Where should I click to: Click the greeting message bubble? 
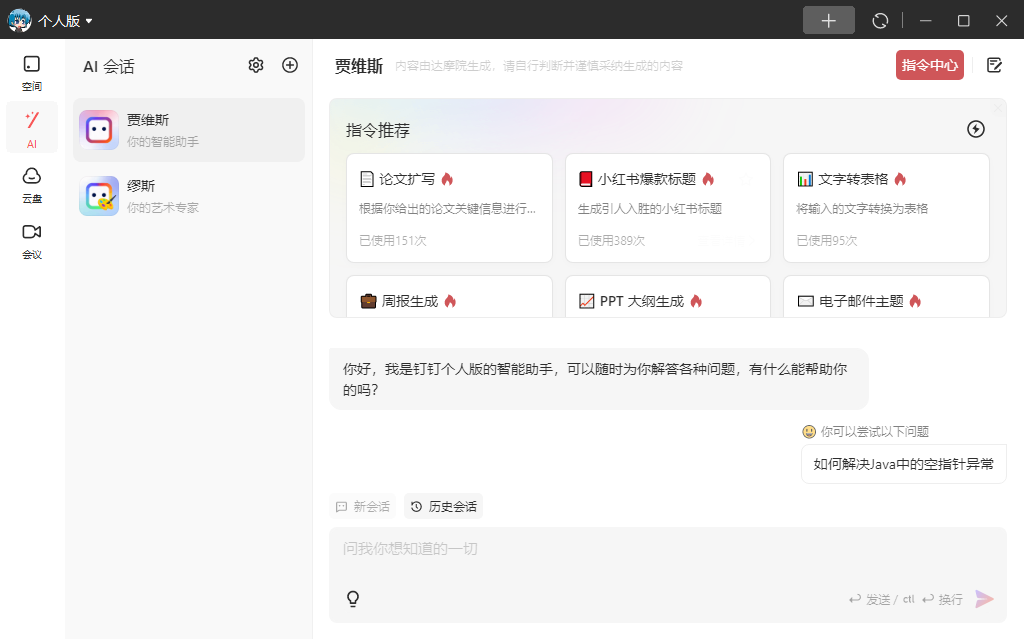(599, 379)
